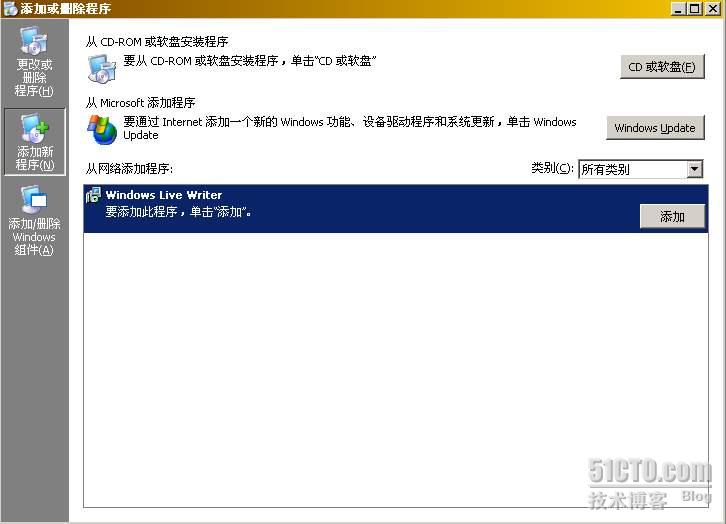Screen dimensions: 726x524
Task: Close the 添加或删除程序 window
Action: pyautogui.click(x=713, y=9)
